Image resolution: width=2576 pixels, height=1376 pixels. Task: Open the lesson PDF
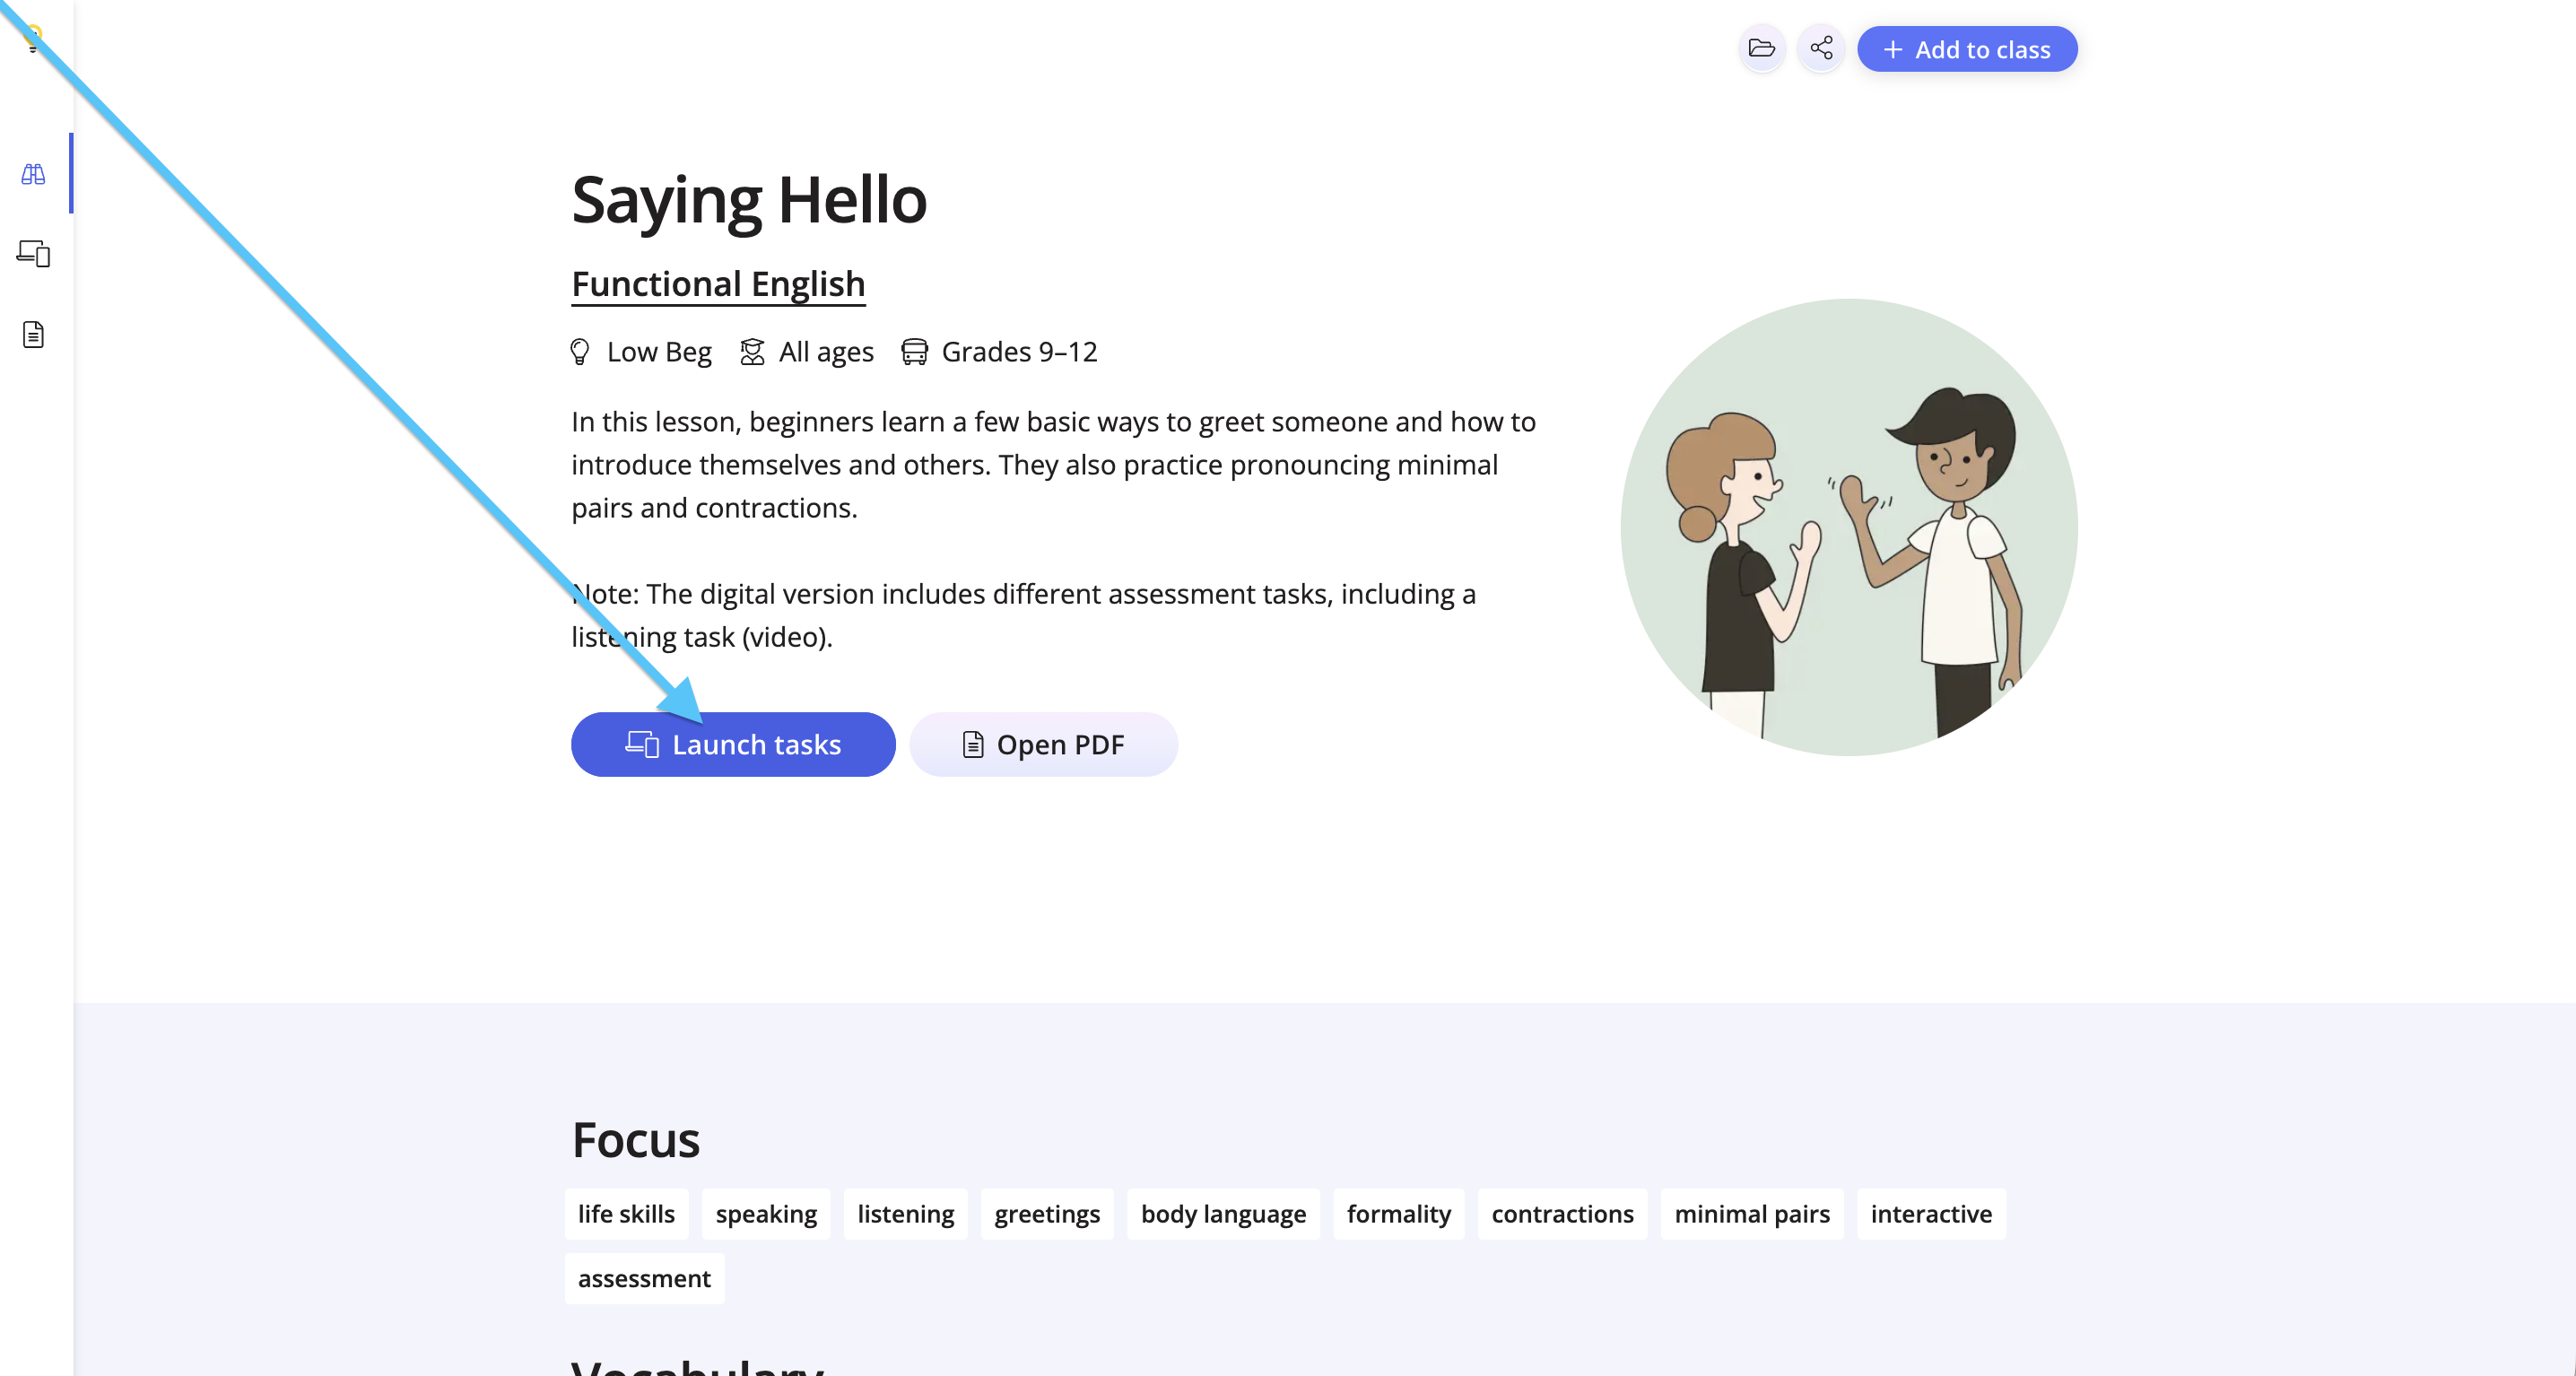click(1043, 744)
